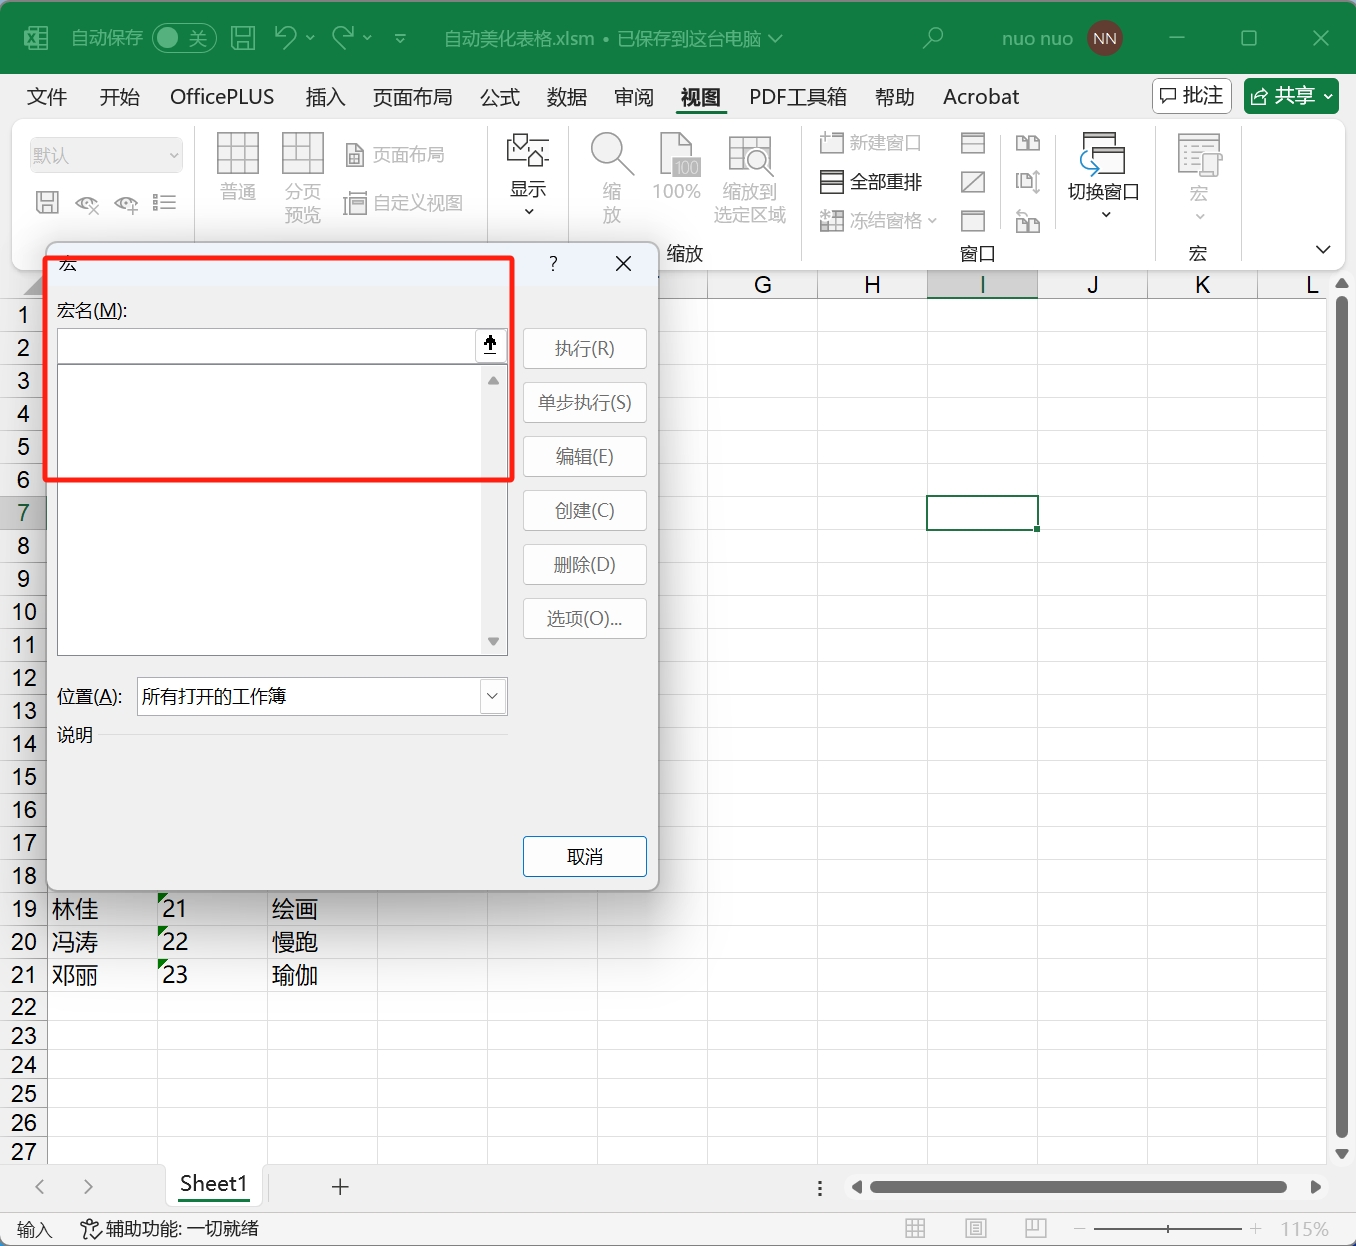
Task: Click the 切换窗口 switch windows icon
Action: 1103,155
